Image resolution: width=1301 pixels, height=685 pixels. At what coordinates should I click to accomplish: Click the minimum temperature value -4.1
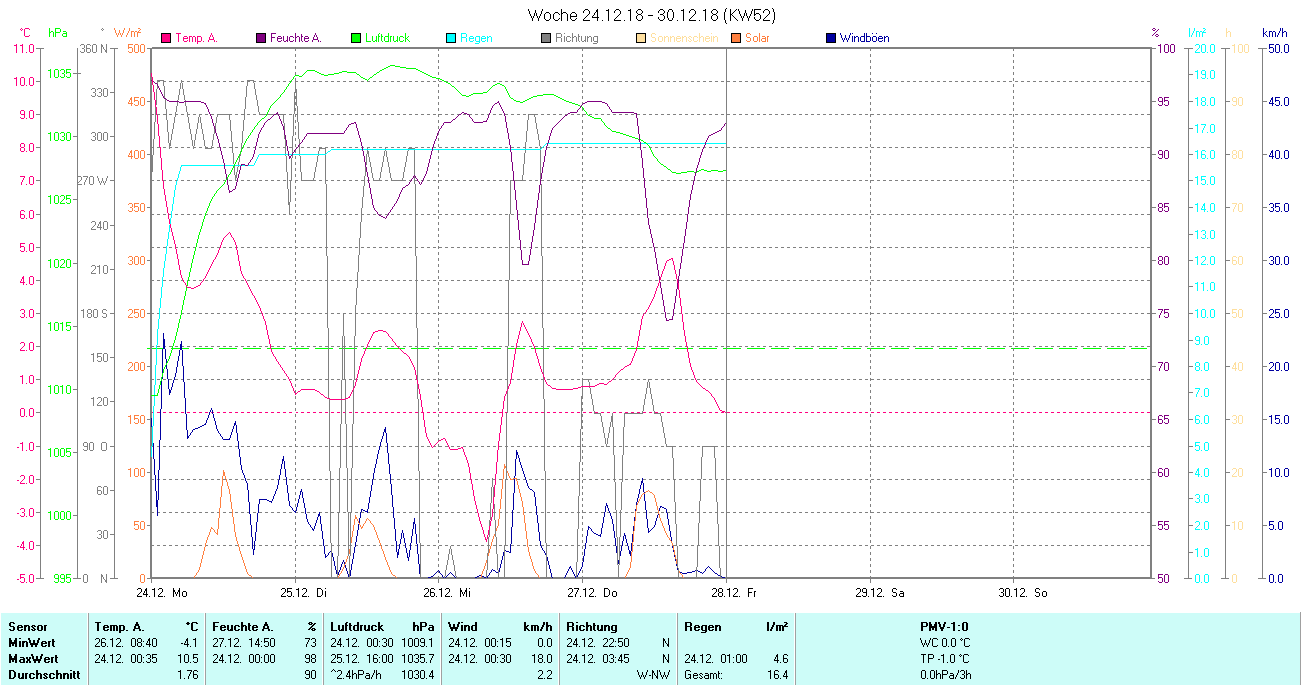(188, 643)
